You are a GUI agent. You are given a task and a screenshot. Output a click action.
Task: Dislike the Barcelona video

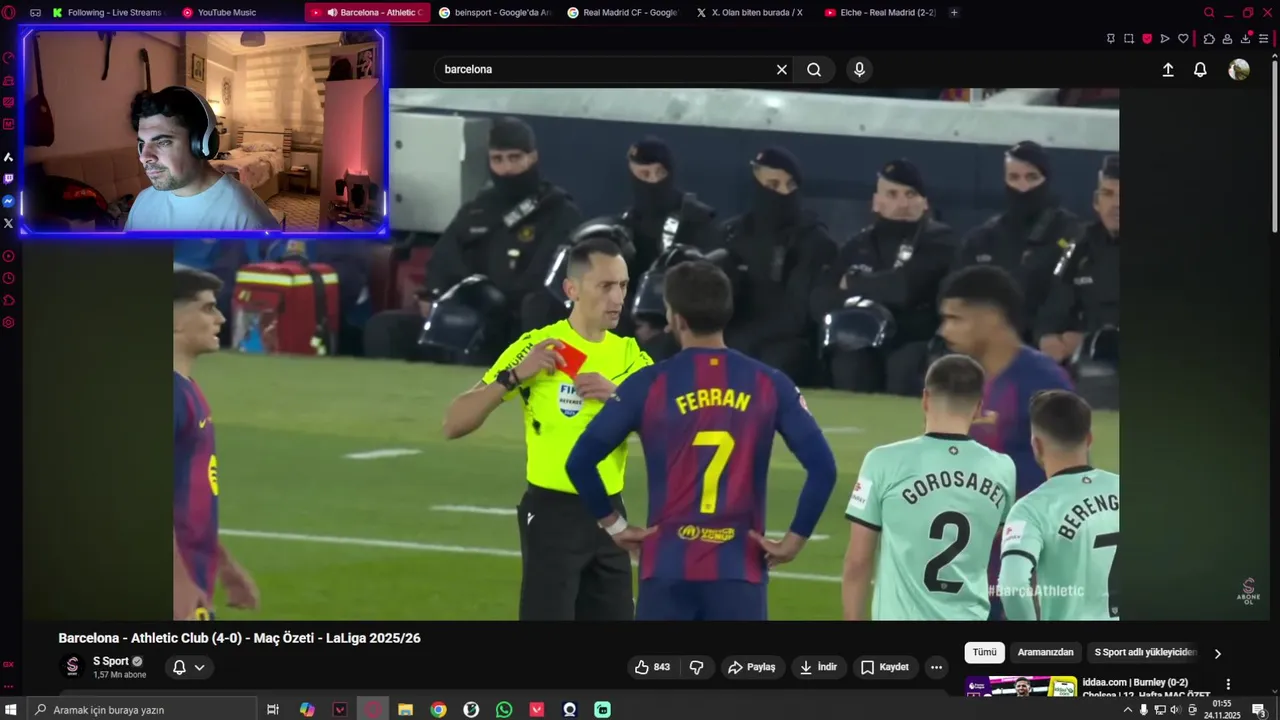(697, 667)
